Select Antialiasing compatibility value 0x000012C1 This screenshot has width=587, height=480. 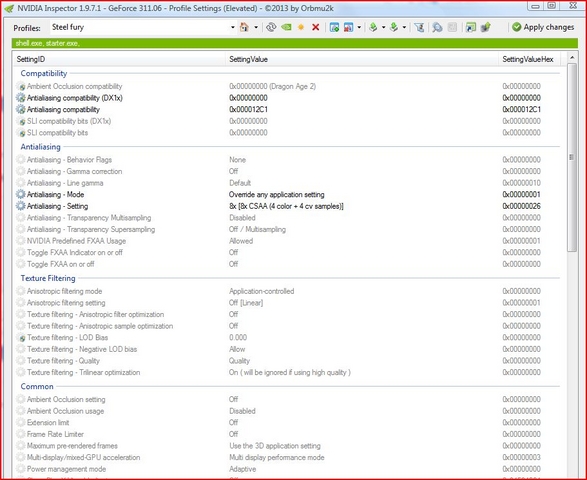(248, 109)
